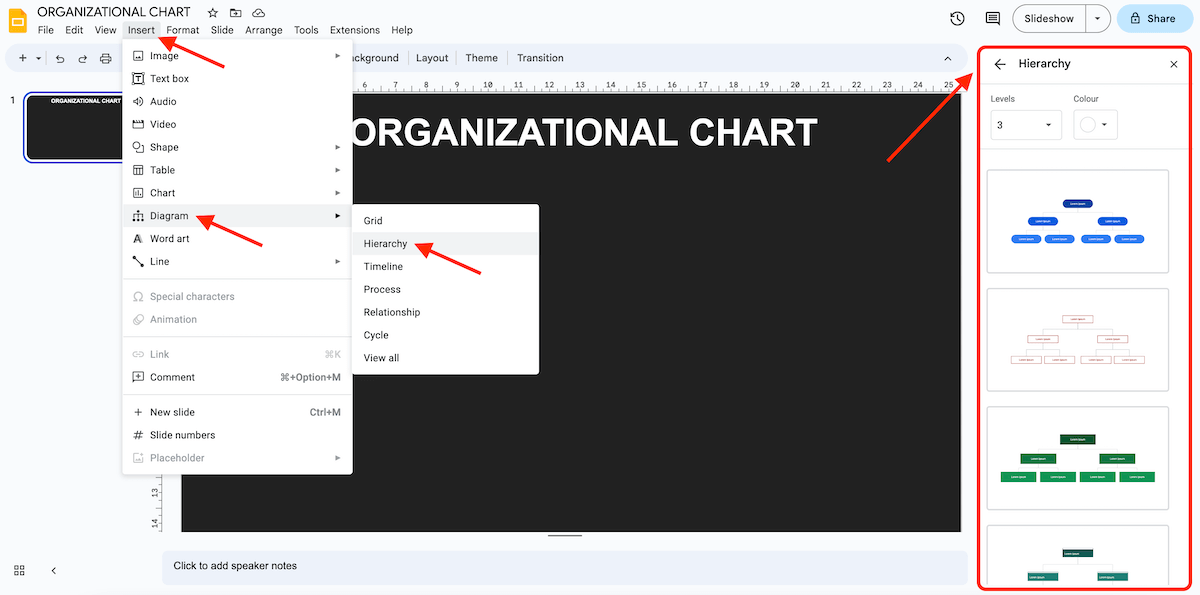1200x595 pixels.
Task: Select Slide numbers in Insert menu
Action: point(237,435)
